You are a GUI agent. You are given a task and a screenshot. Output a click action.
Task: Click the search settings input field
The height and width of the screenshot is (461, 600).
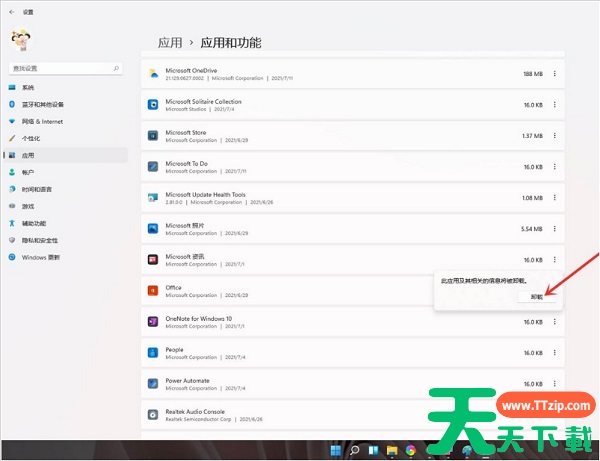tap(65, 68)
